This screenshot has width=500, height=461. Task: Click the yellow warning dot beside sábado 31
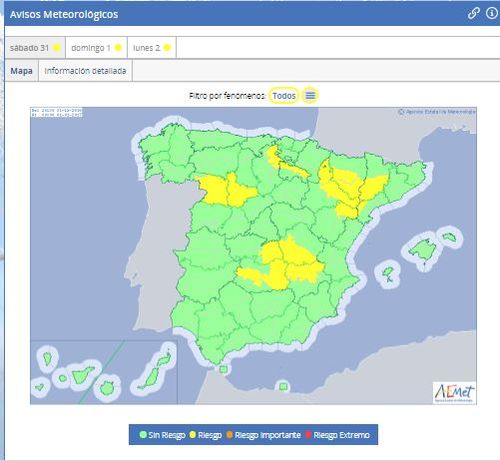tap(57, 48)
